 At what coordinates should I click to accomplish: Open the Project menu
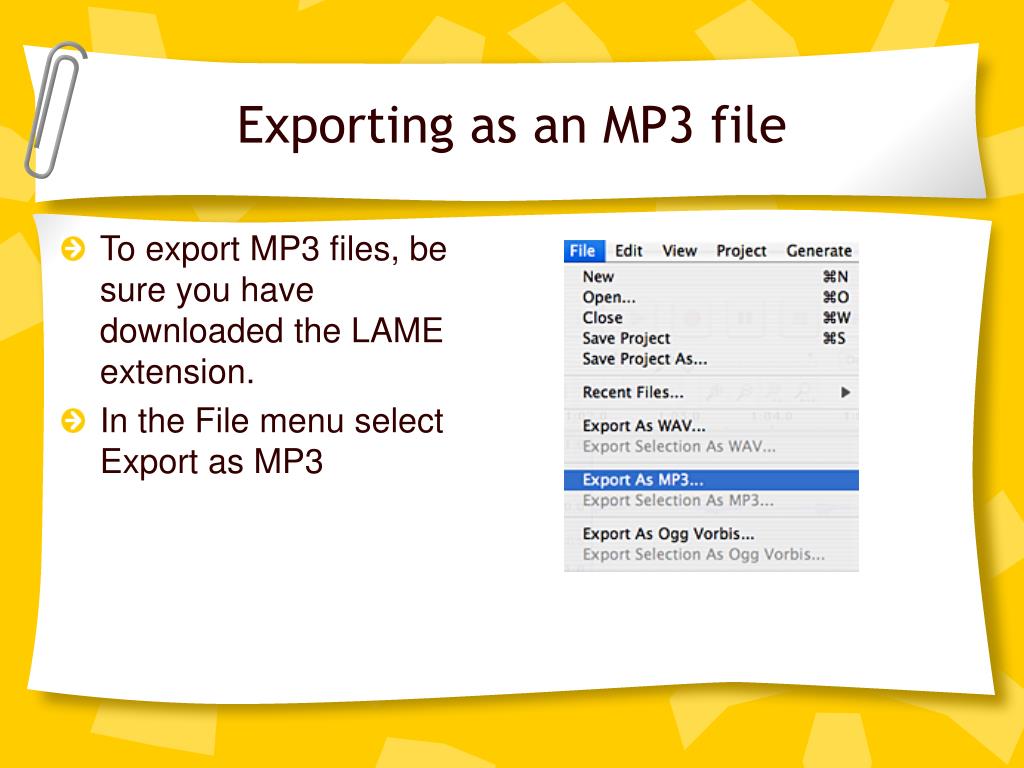(741, 251)
